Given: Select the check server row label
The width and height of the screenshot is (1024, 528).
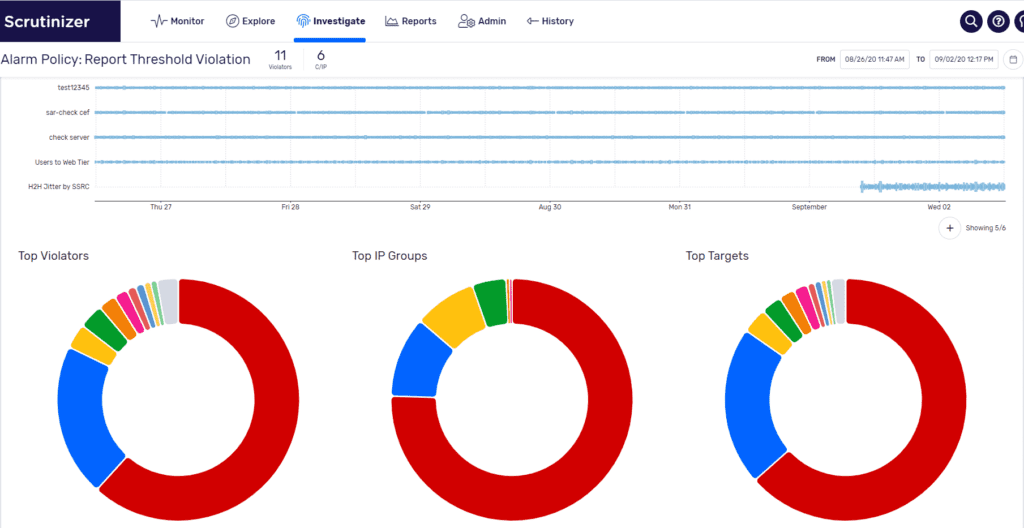Looking at the screenshot, I should tap(69, 137).
